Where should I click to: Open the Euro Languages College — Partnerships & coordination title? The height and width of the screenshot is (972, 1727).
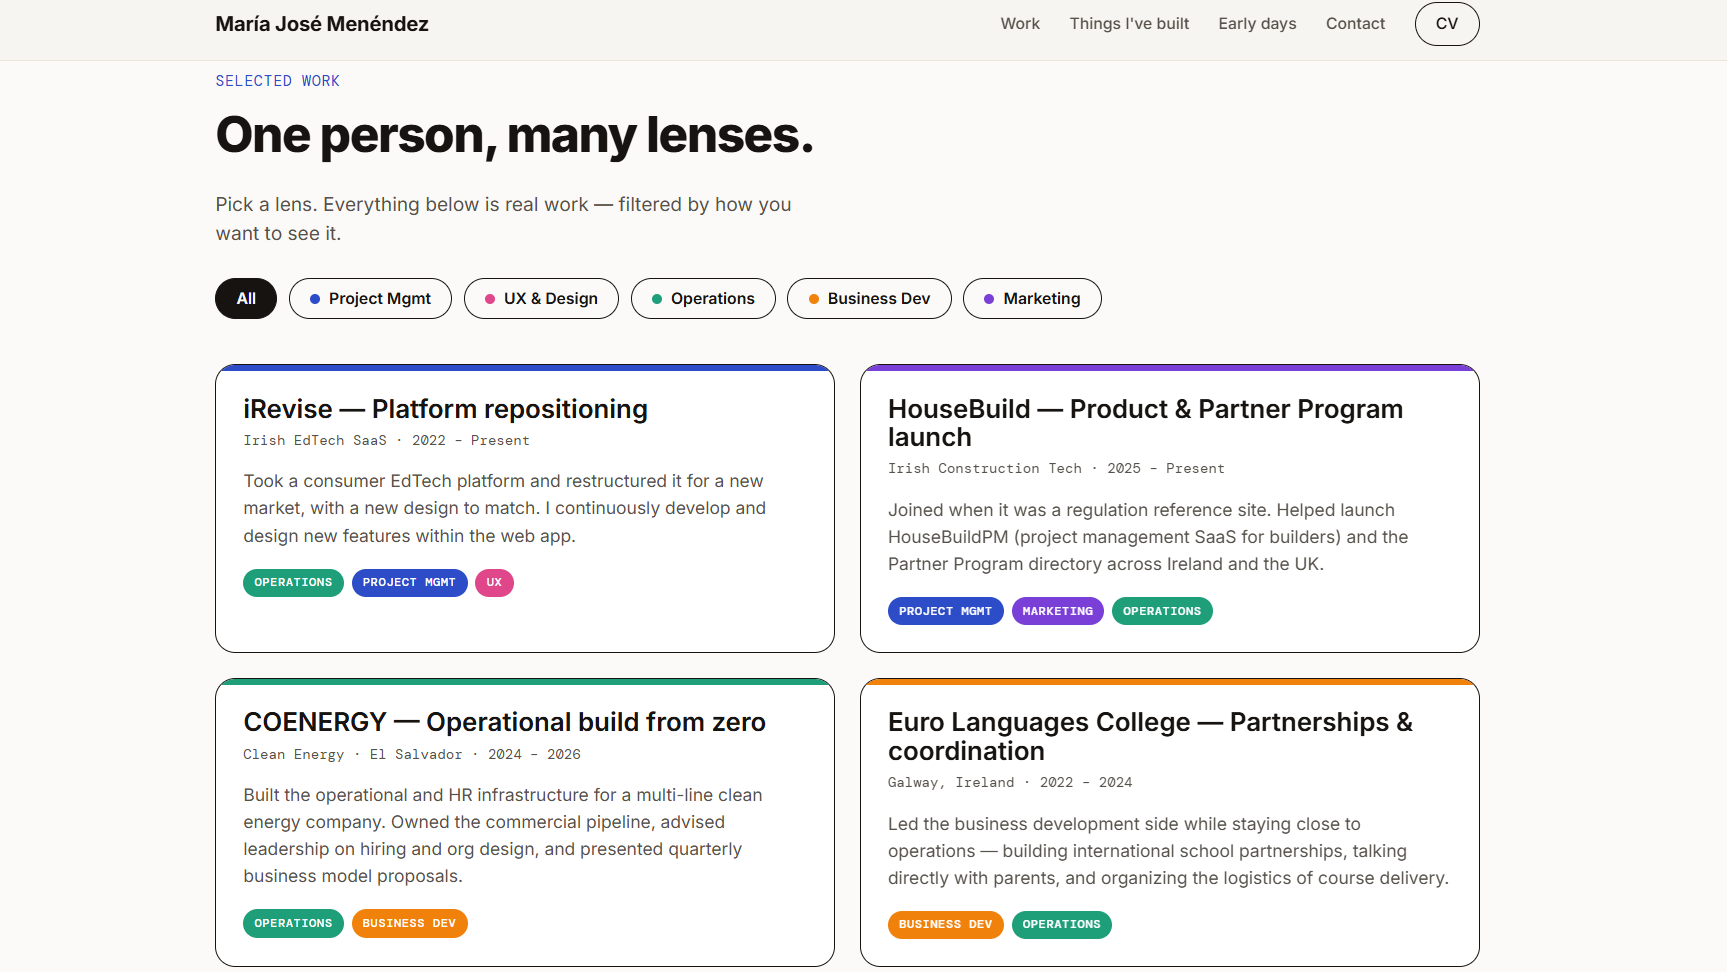[x=1150, y=737]
